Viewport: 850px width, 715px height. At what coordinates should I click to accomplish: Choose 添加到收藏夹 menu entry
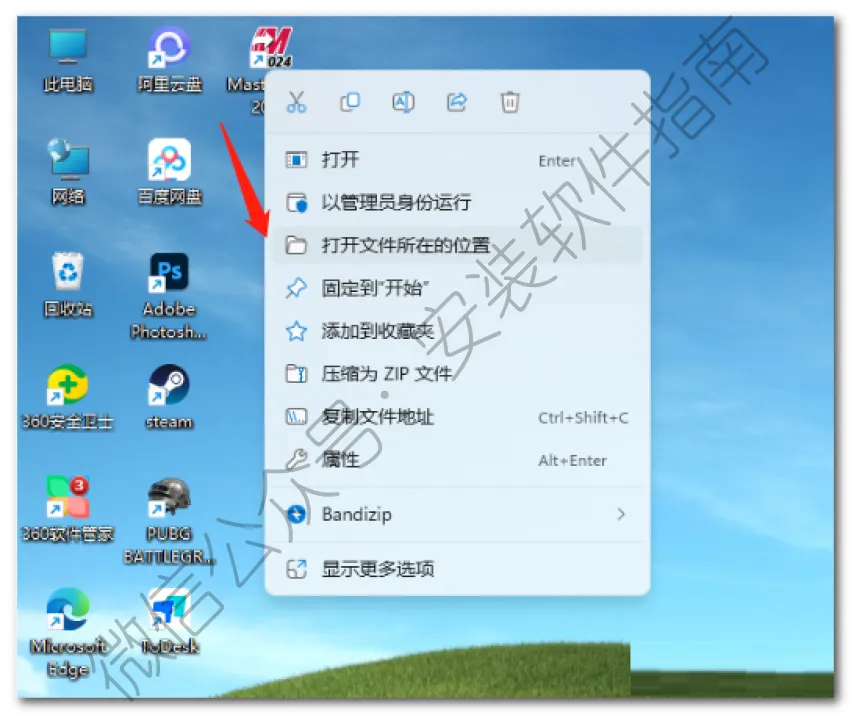pos(457,331)
